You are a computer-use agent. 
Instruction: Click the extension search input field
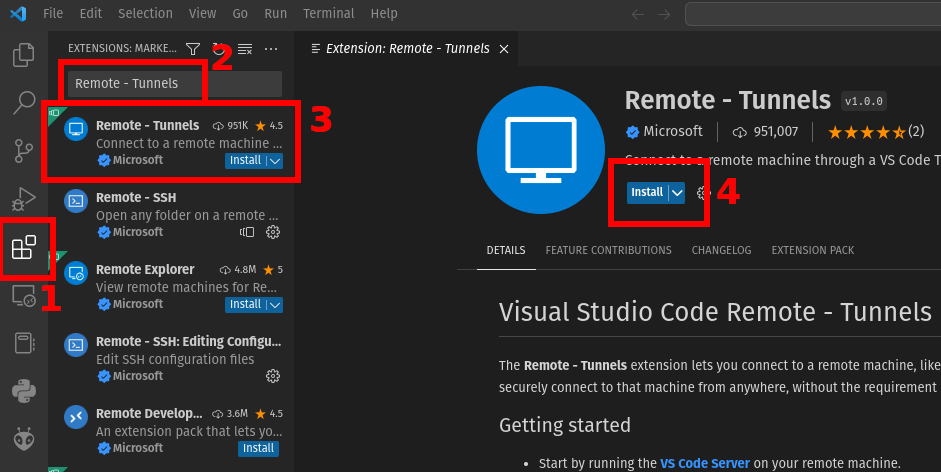click(x=175, y=84)
